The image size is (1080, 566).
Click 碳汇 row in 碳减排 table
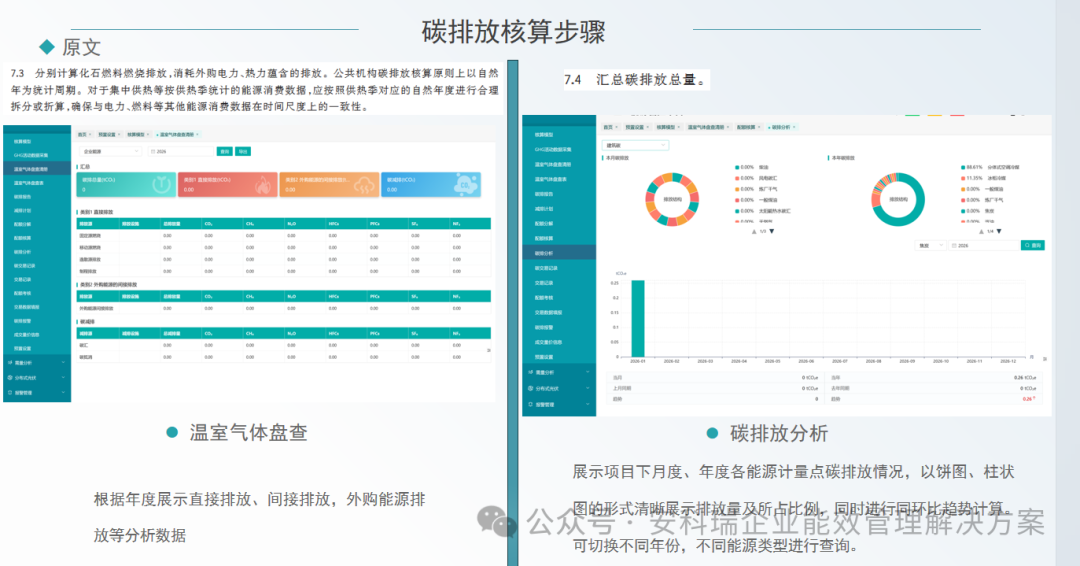pos(283,345)
